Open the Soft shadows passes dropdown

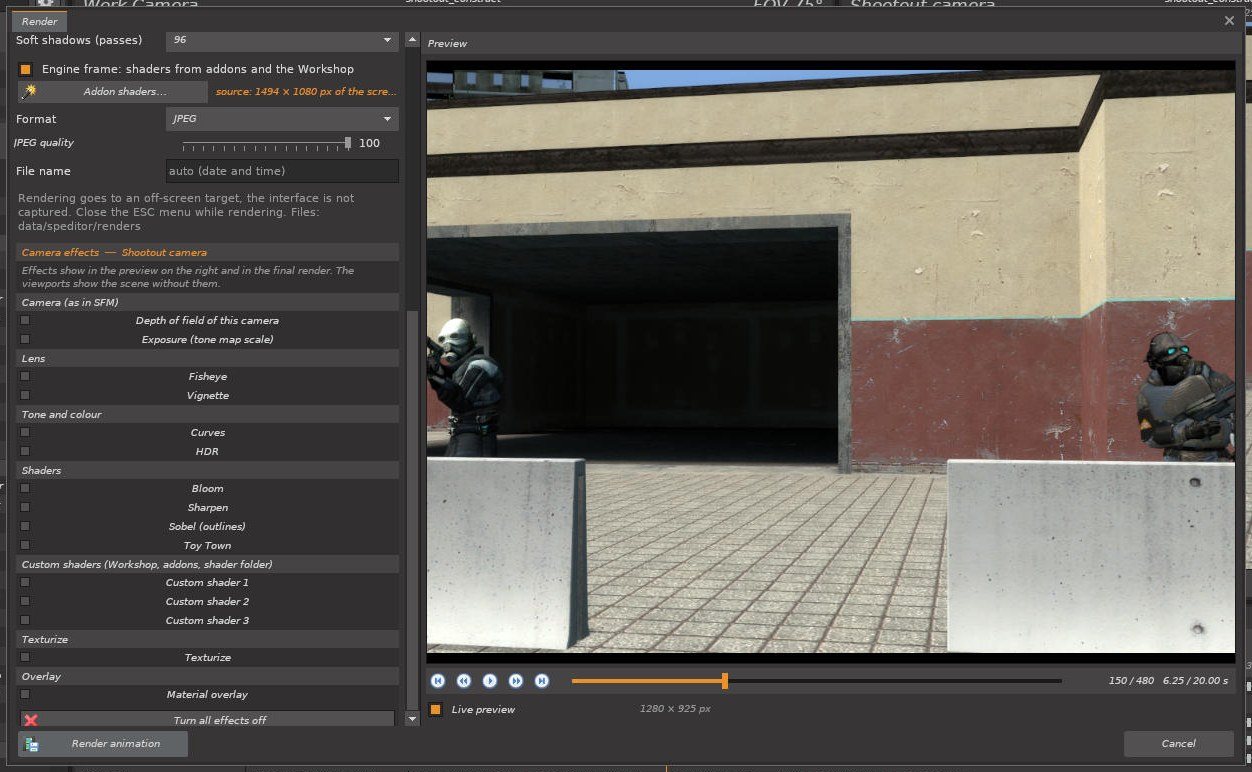click(282, 40)
